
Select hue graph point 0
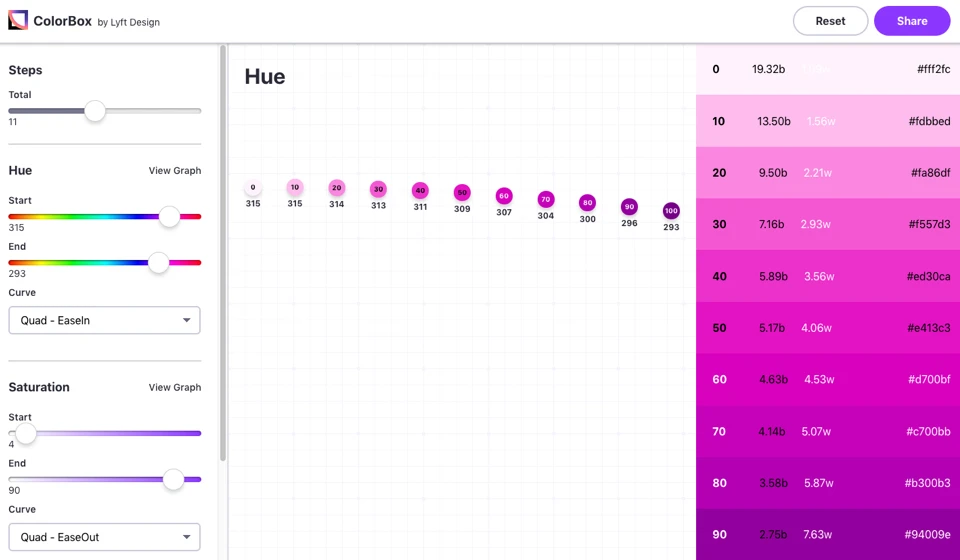point(253,187)
